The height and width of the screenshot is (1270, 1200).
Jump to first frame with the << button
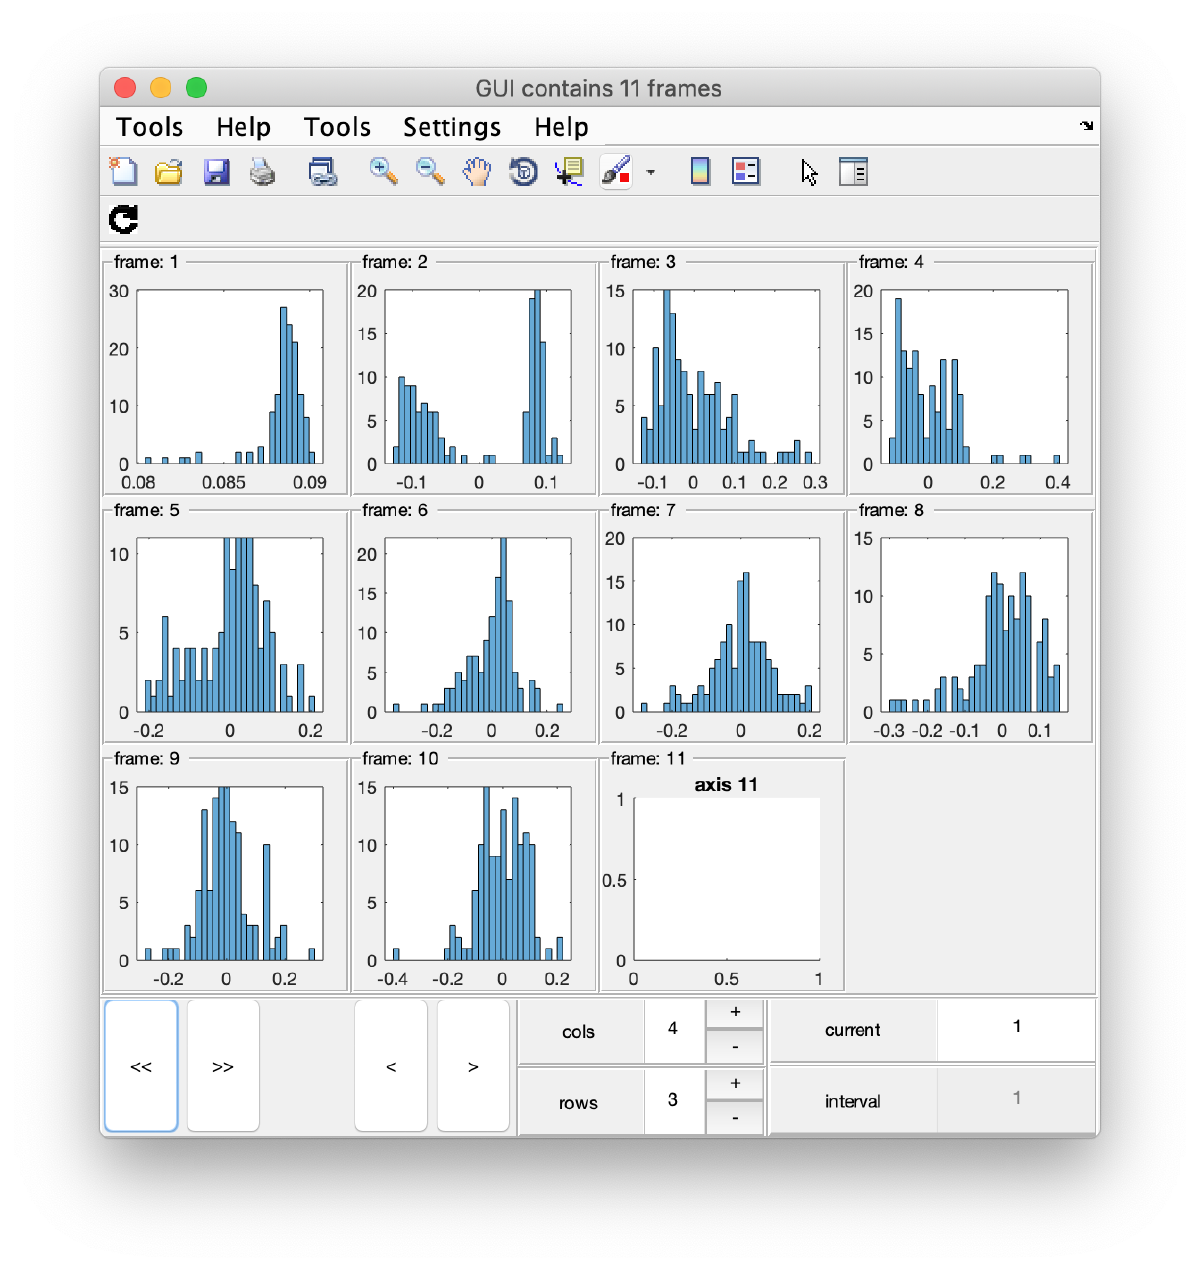(x=141, y=1066)
